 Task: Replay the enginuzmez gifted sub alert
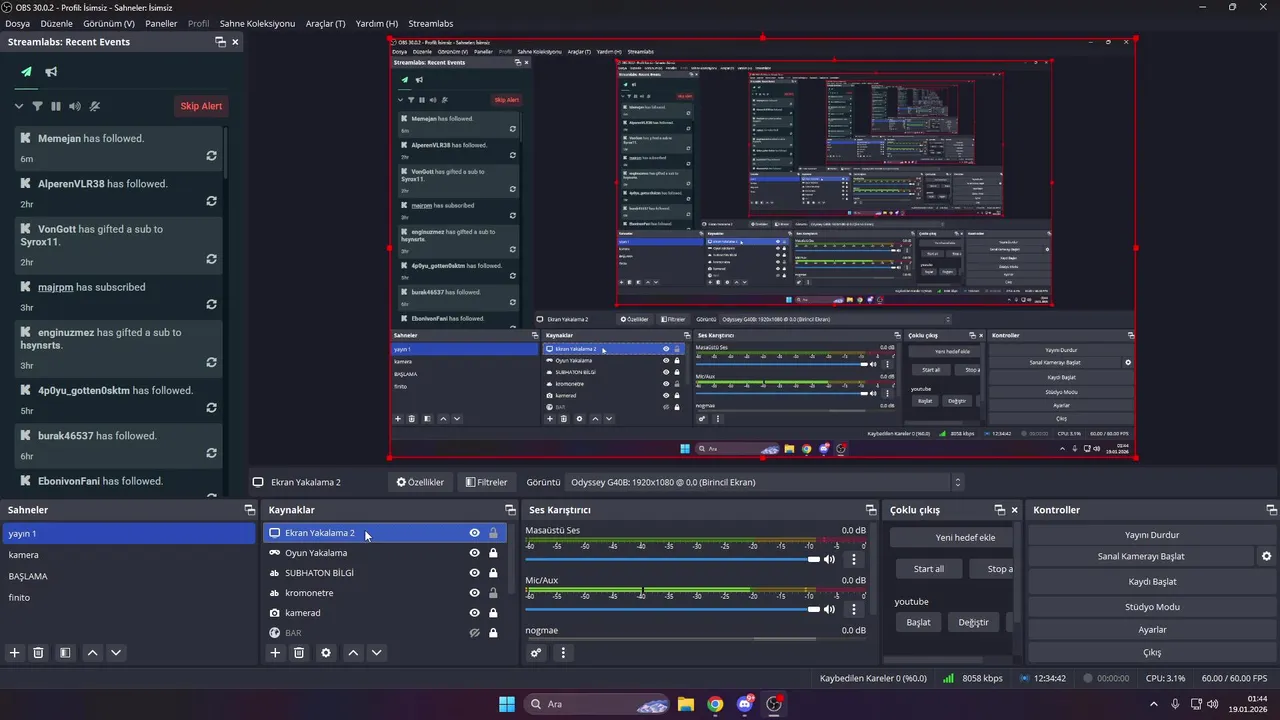[x=211, y=362]
